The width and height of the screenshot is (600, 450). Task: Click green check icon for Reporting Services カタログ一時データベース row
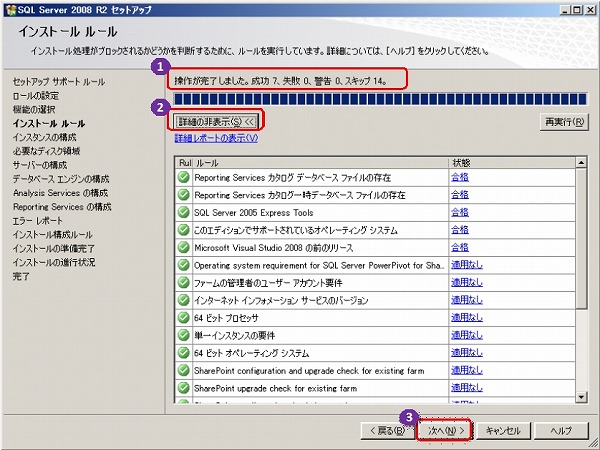coord(184,195)
